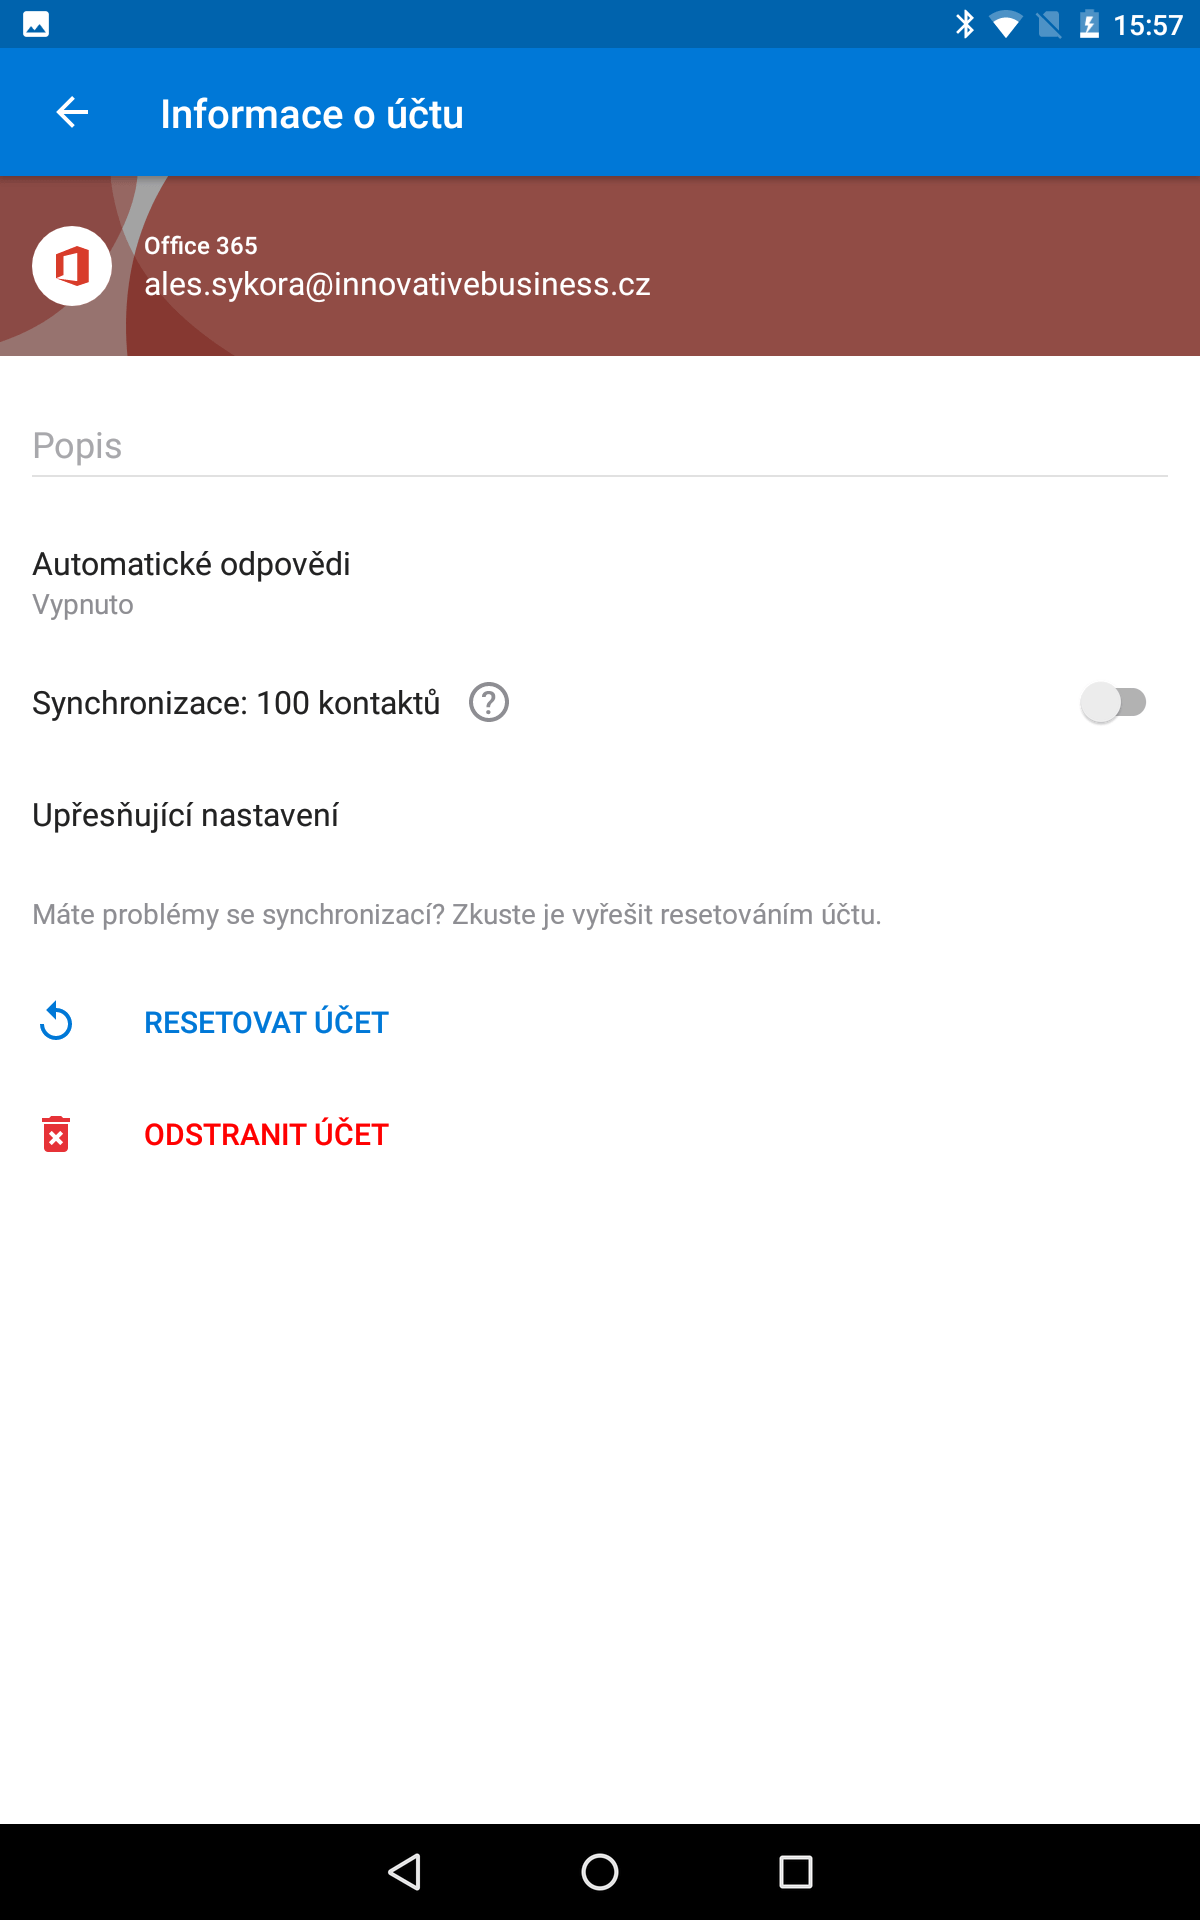Screen dimensions: 1200x1920
Task: Tap the red trash delete icon
Action: coord(56,1134)
